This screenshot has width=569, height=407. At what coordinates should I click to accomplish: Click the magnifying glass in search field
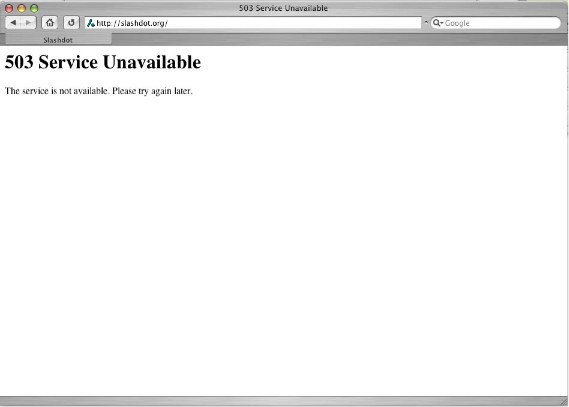(436, 23)
